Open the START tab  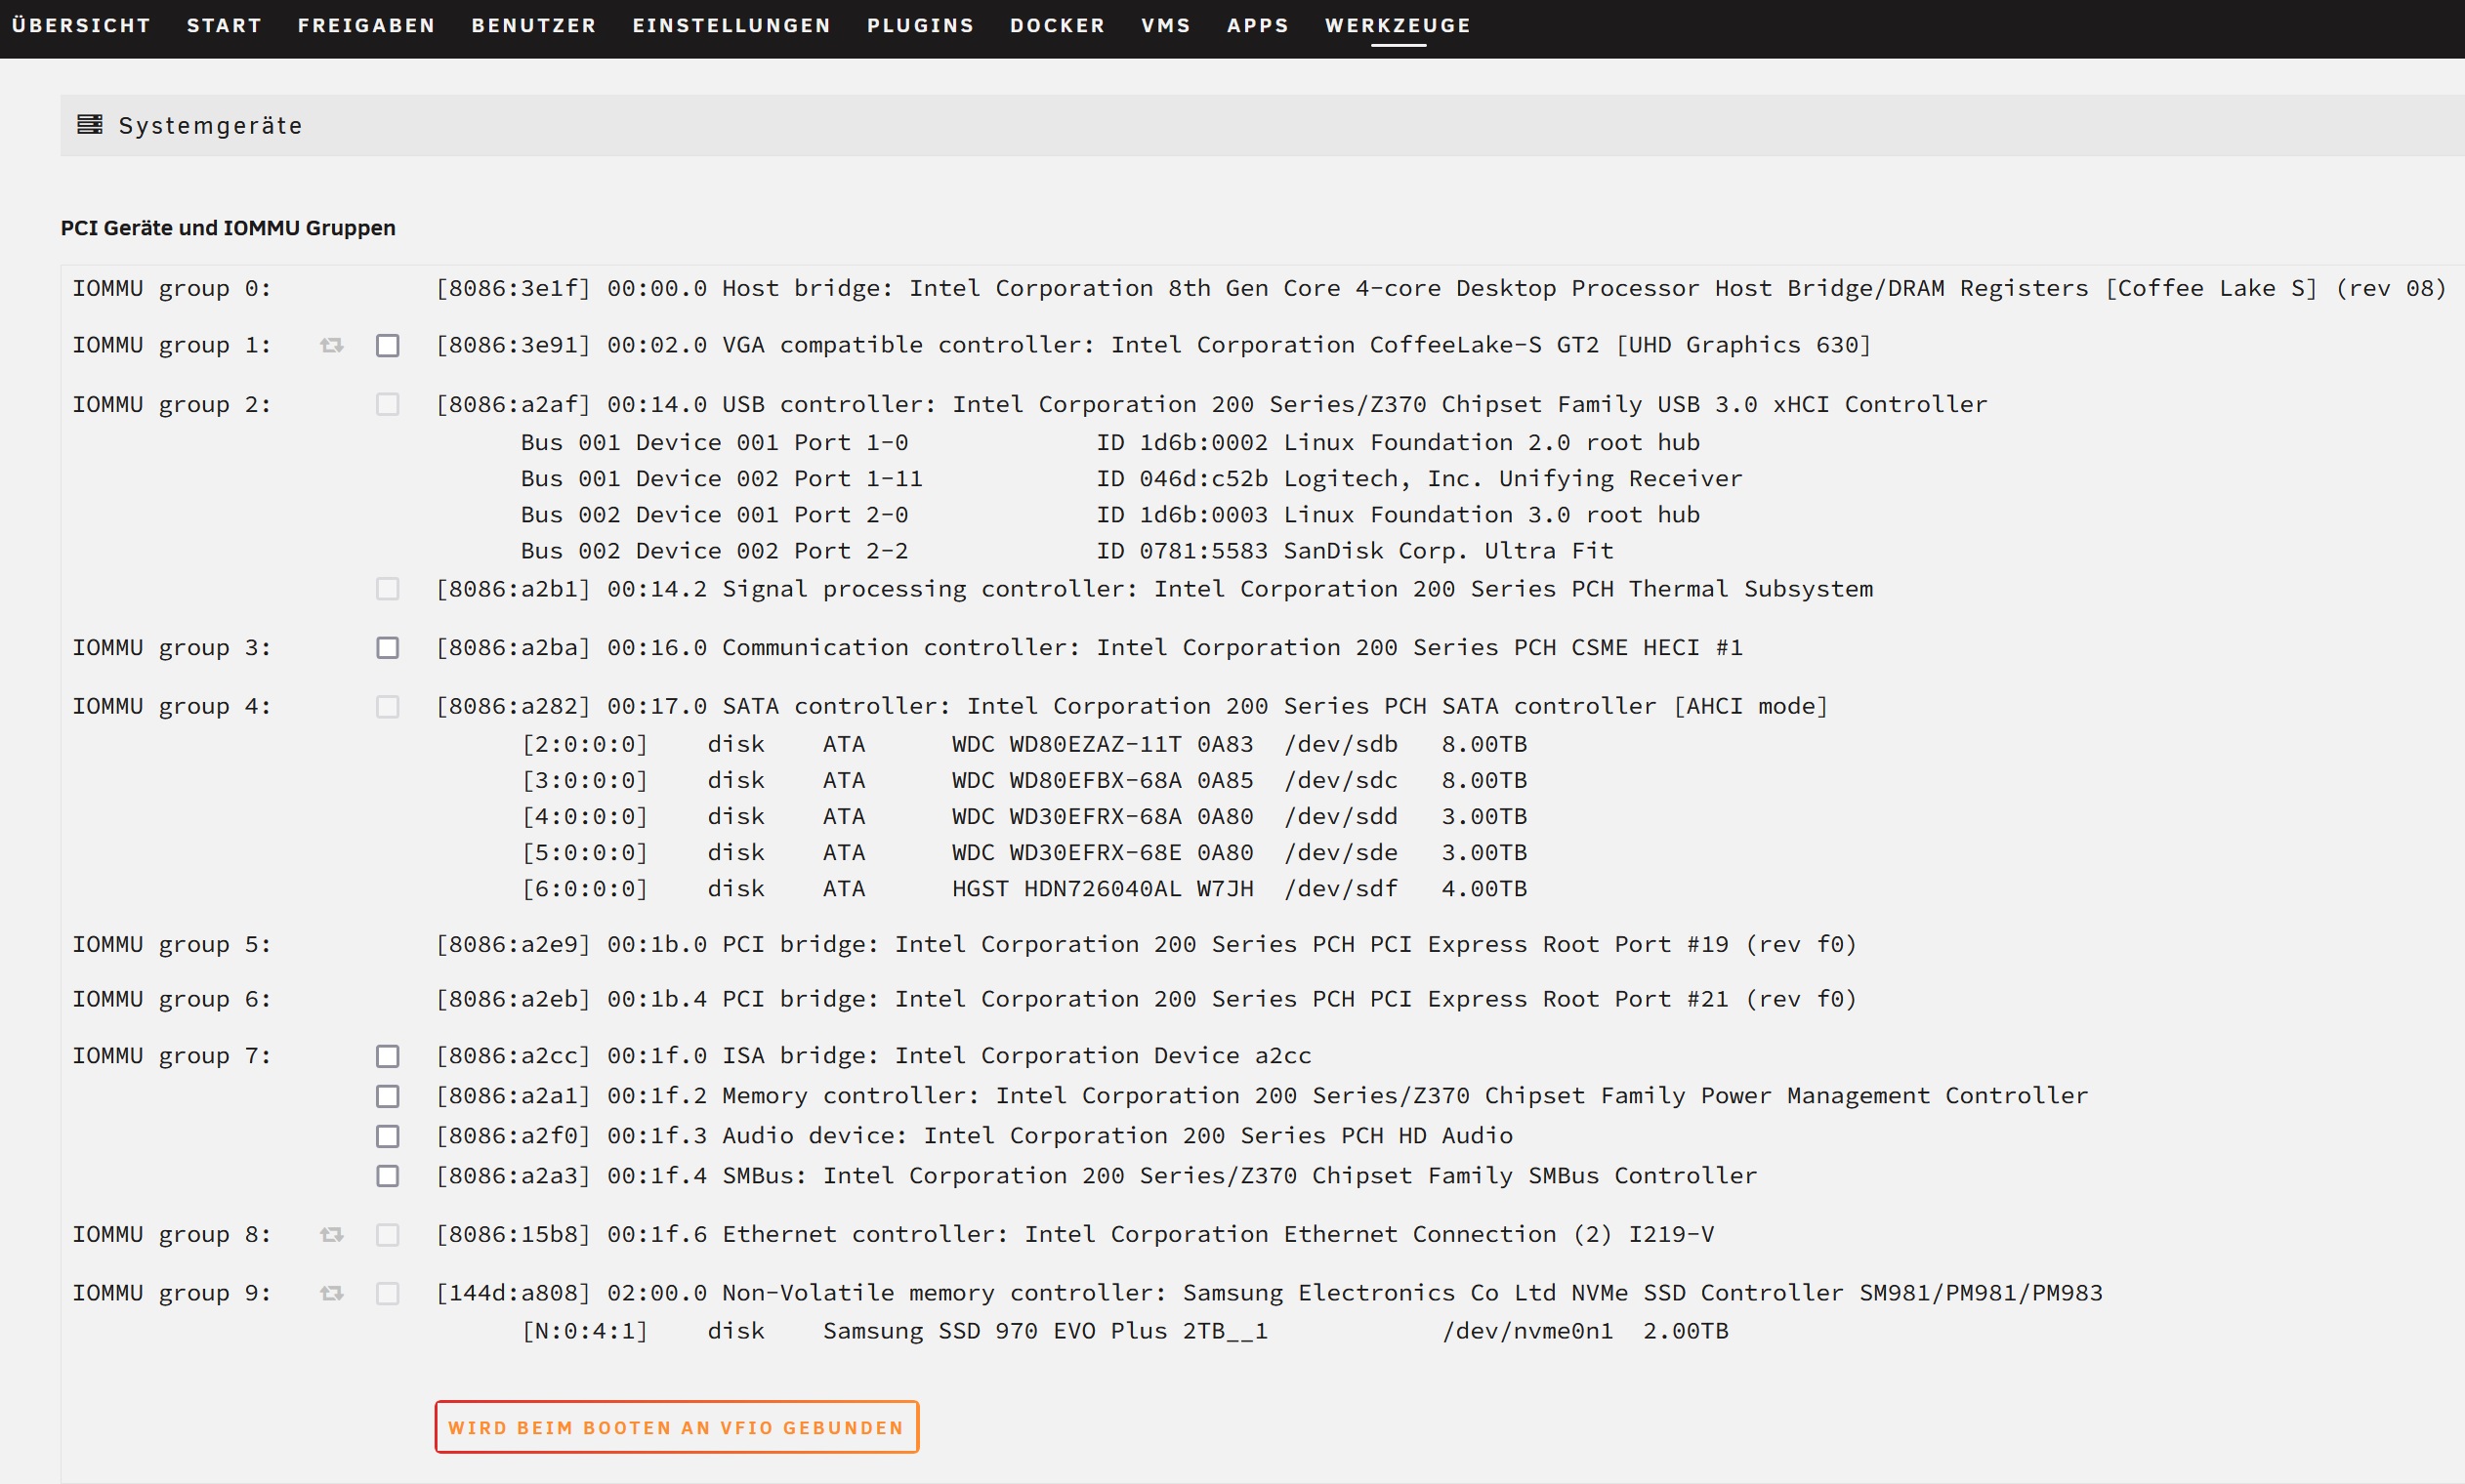click(224, 25)
